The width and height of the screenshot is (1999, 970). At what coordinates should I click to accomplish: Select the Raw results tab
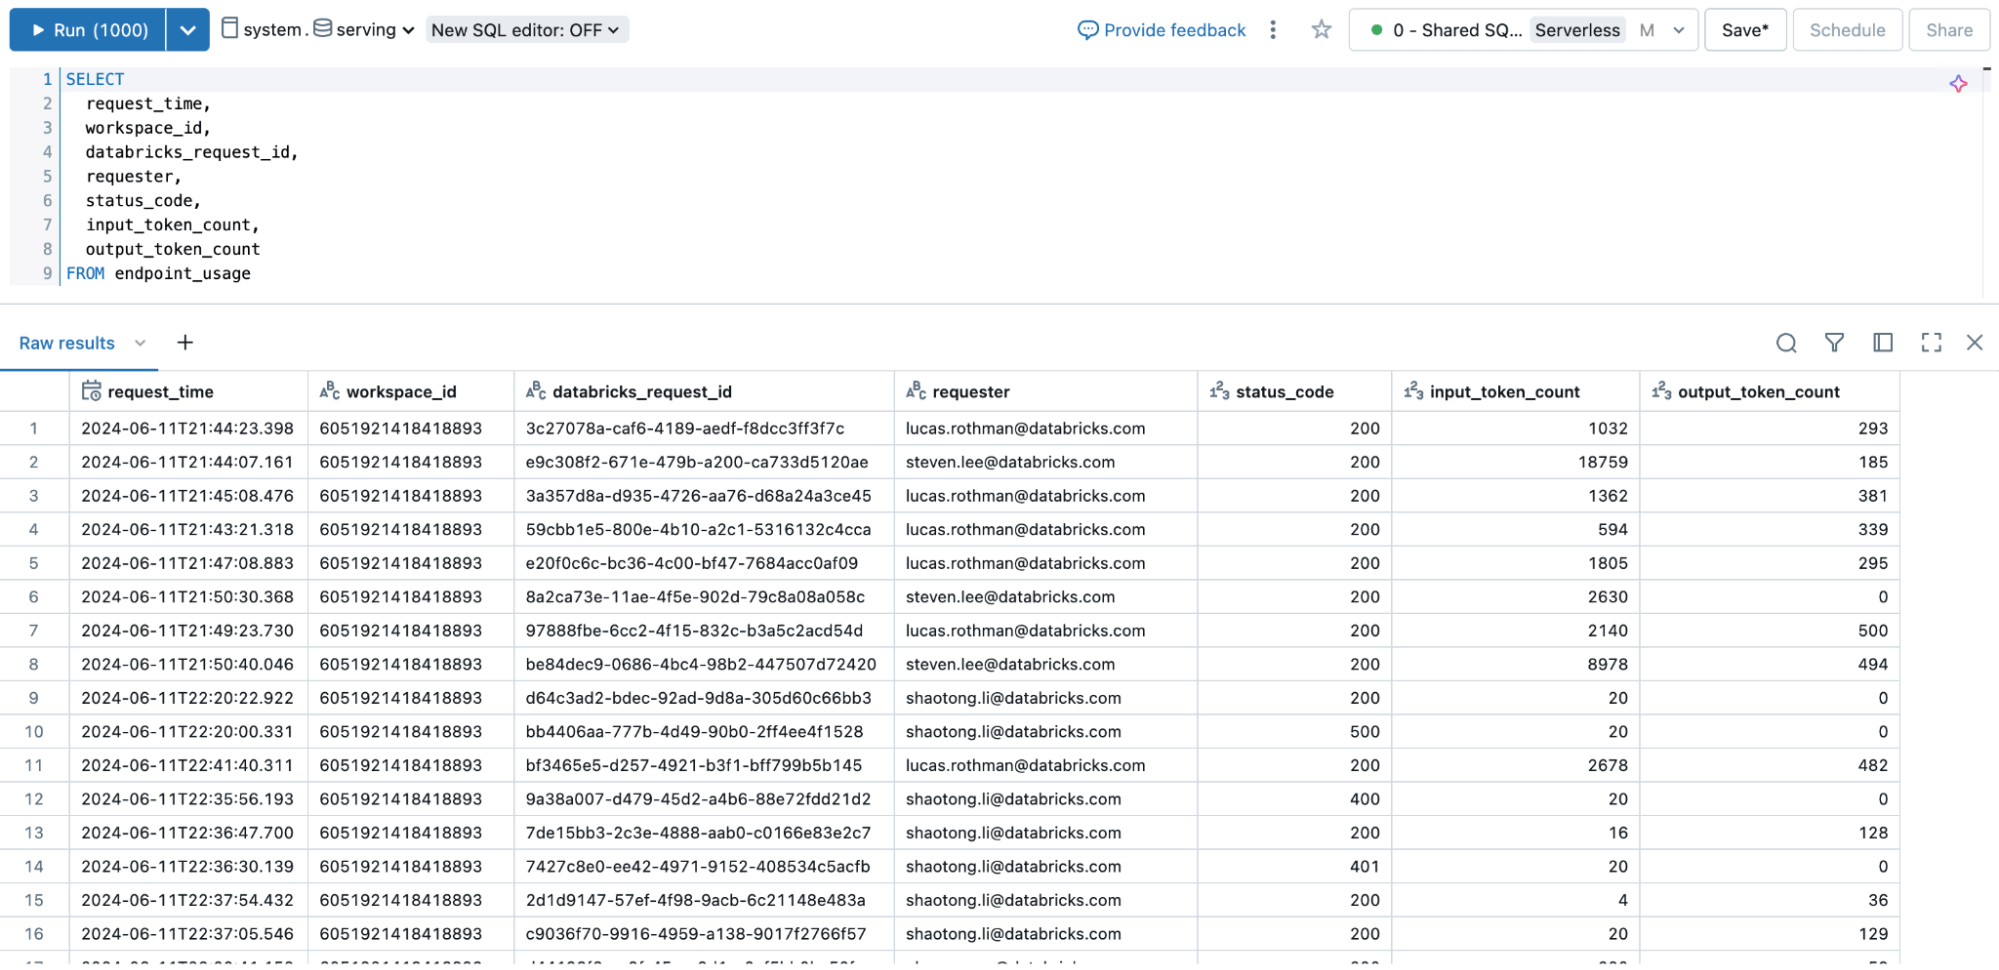click(67, 343)
